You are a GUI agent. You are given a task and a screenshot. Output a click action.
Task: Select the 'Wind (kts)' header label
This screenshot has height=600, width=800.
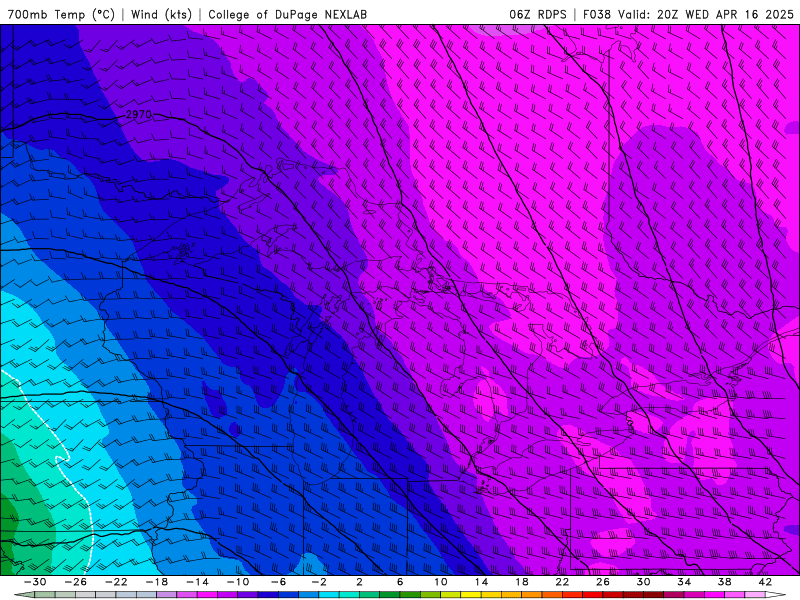click(x=161, y=14)
